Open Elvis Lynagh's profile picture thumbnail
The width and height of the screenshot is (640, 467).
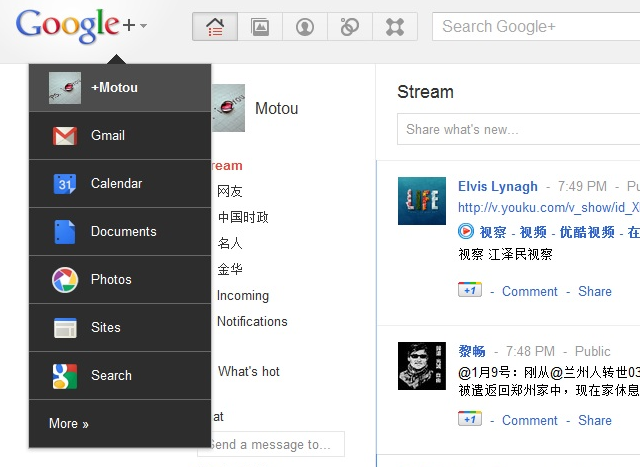(421, 201)
